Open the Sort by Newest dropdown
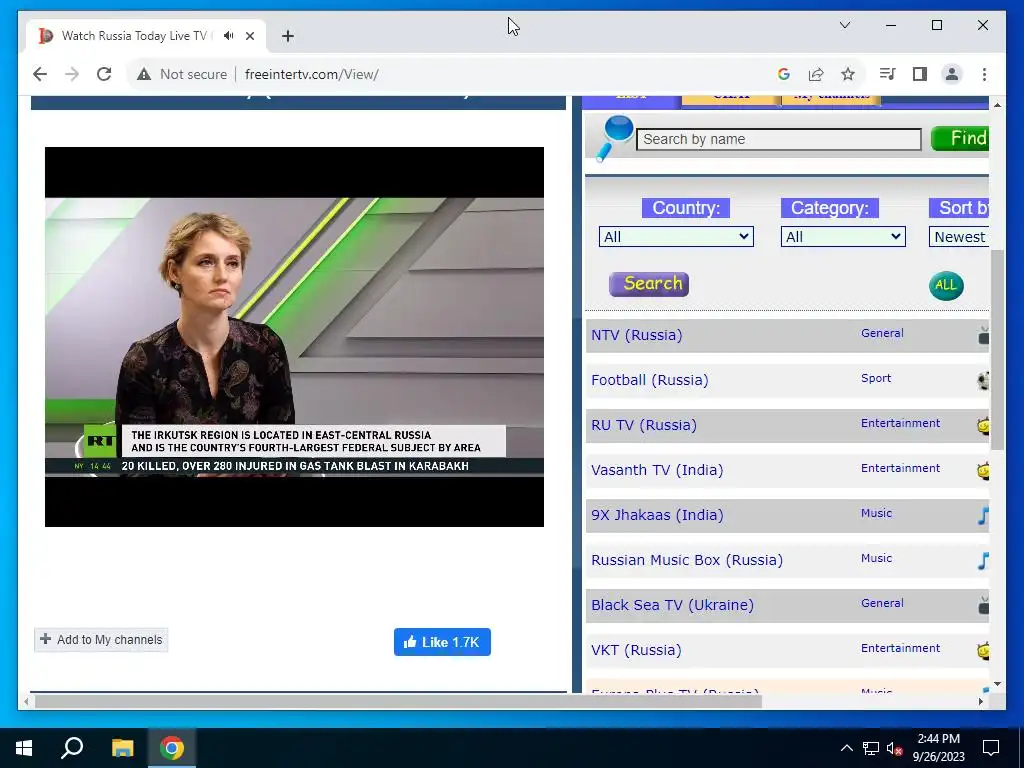The height and width of the screenshot is (768, 1024). coord(959,236)
